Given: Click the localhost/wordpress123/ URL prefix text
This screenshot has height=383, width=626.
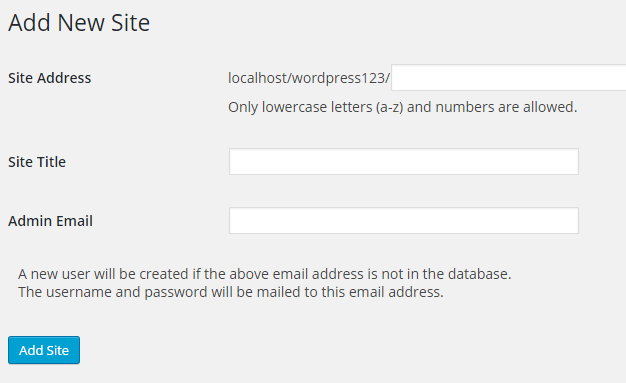Looking at the screenshot, I should pyautogui.click(x=309, y=78).
